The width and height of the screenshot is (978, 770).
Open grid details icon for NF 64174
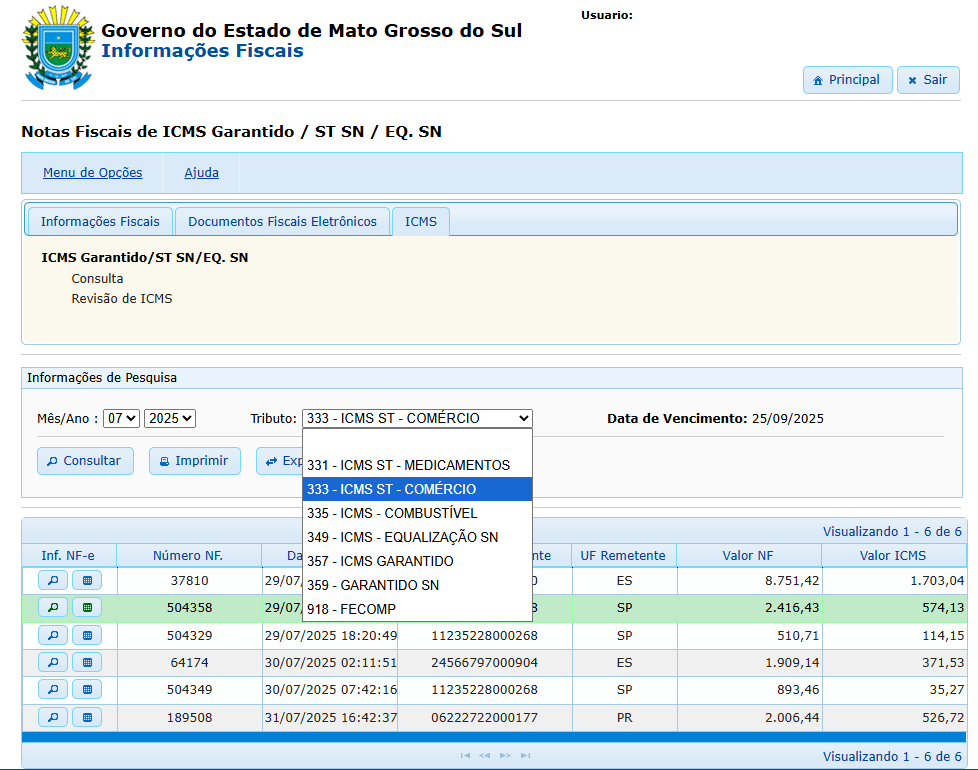87,662
